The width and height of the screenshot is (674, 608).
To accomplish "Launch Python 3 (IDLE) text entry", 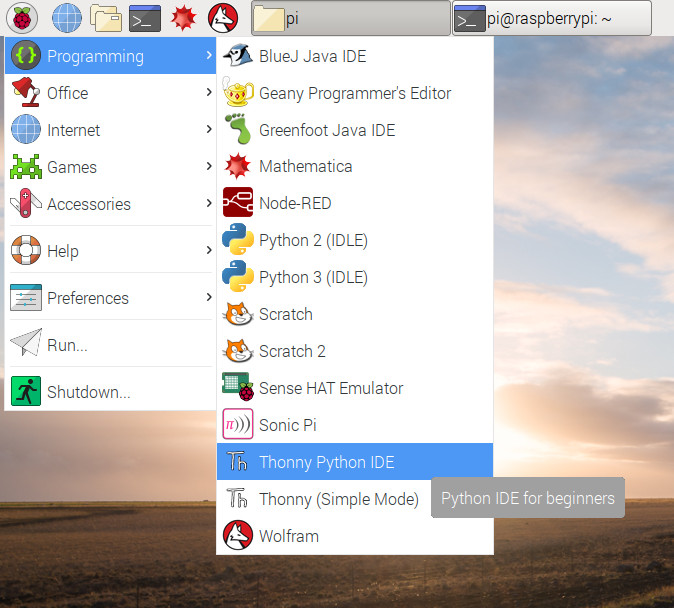I will [313, 278].
